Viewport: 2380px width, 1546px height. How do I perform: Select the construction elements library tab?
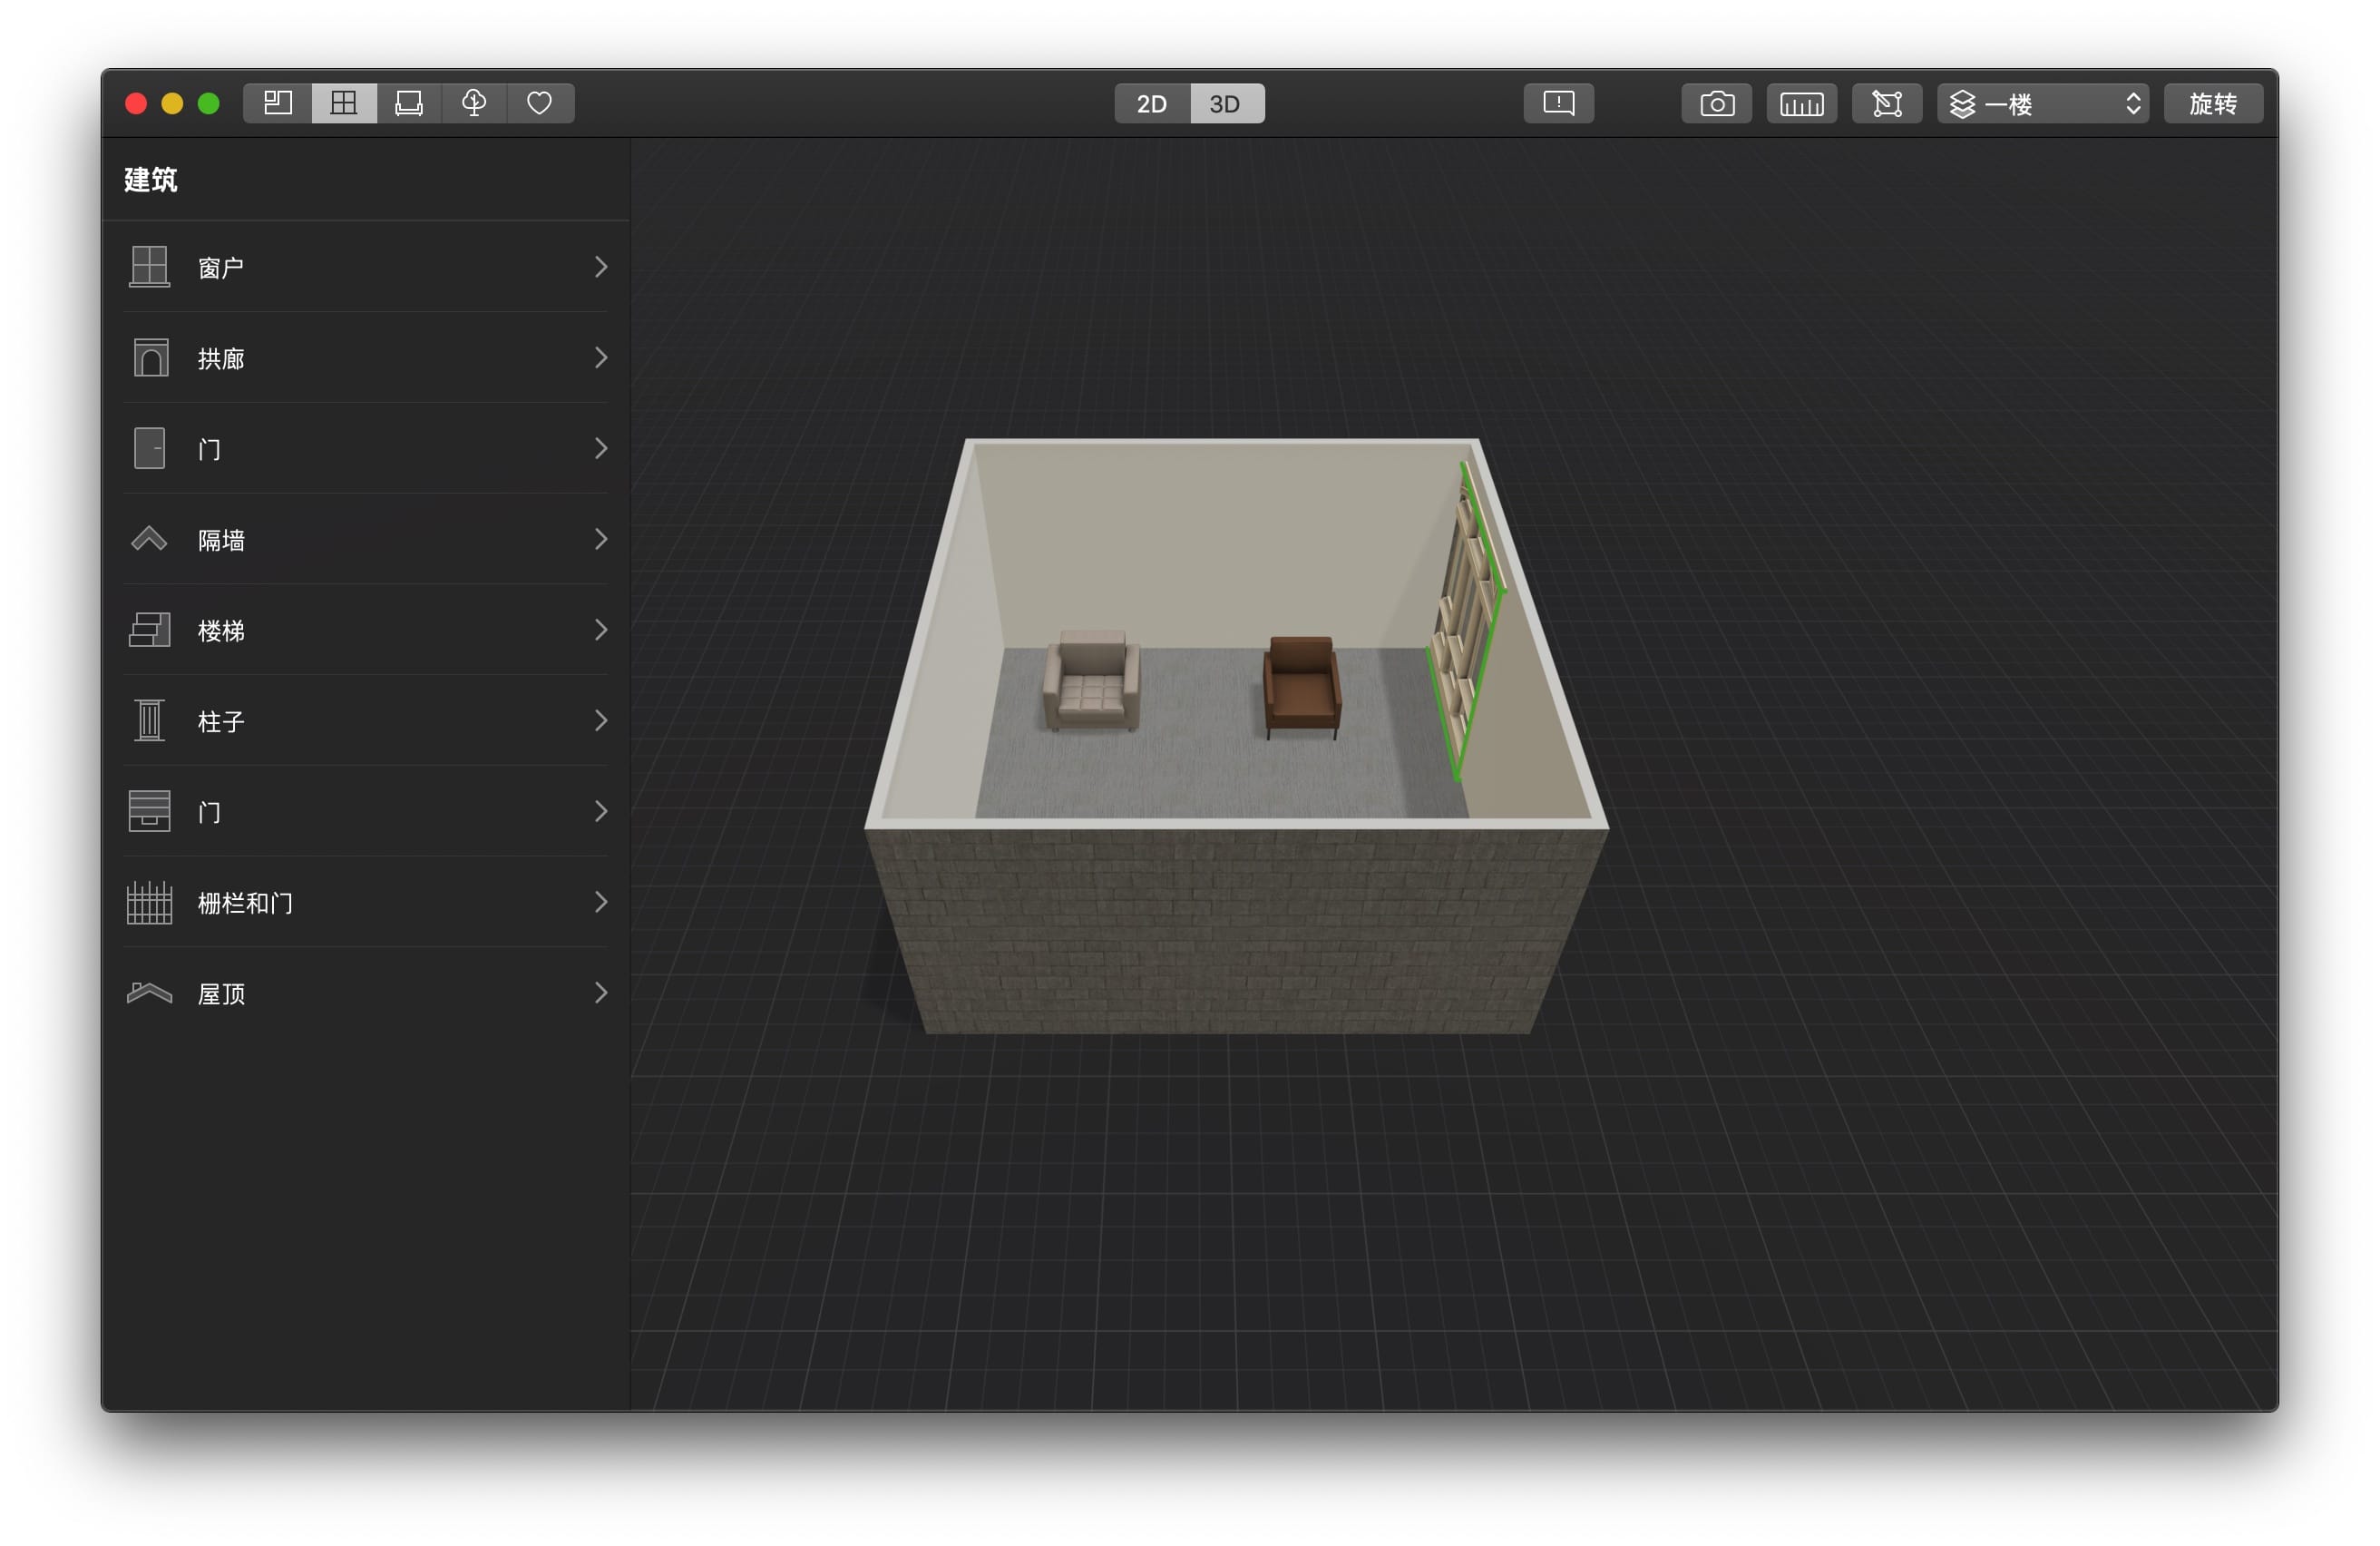[343, 103]
